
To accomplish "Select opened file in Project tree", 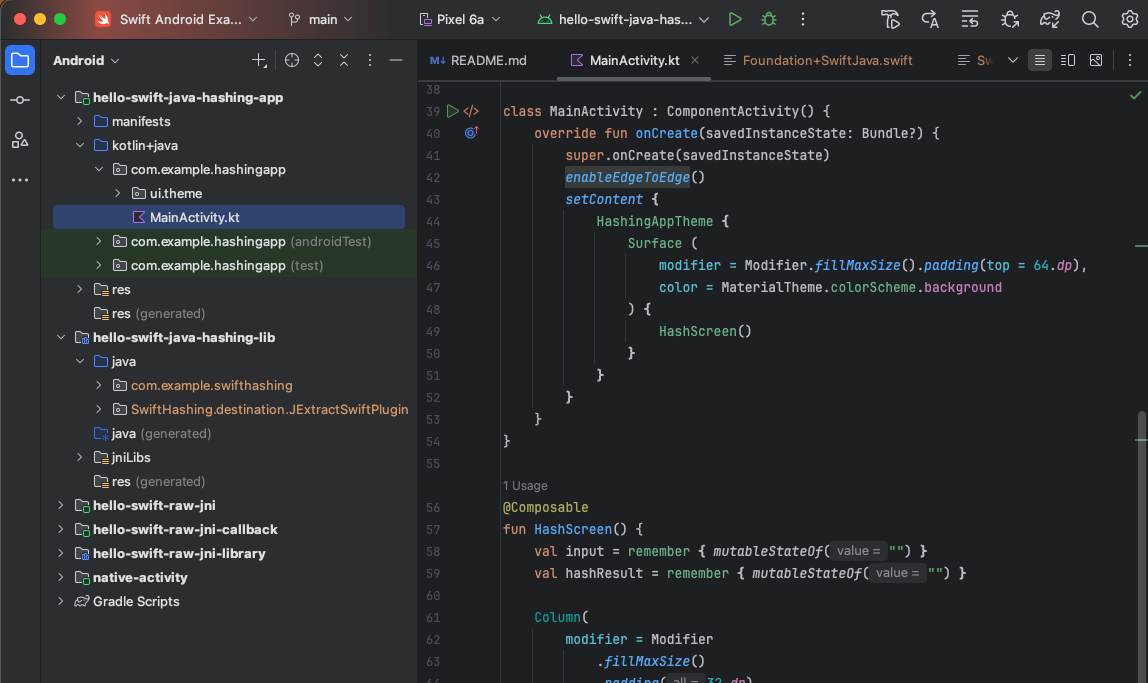I will pyautogui.click(x=291, y=61).
